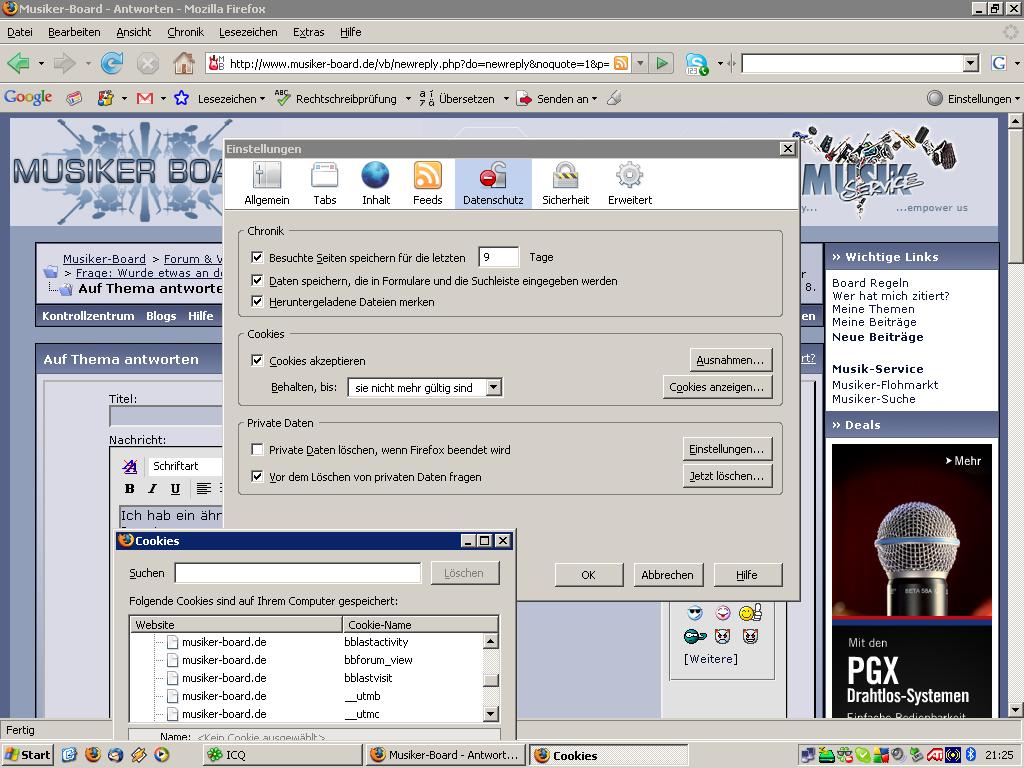Insert the sunglasses smiley

(695, 613)
